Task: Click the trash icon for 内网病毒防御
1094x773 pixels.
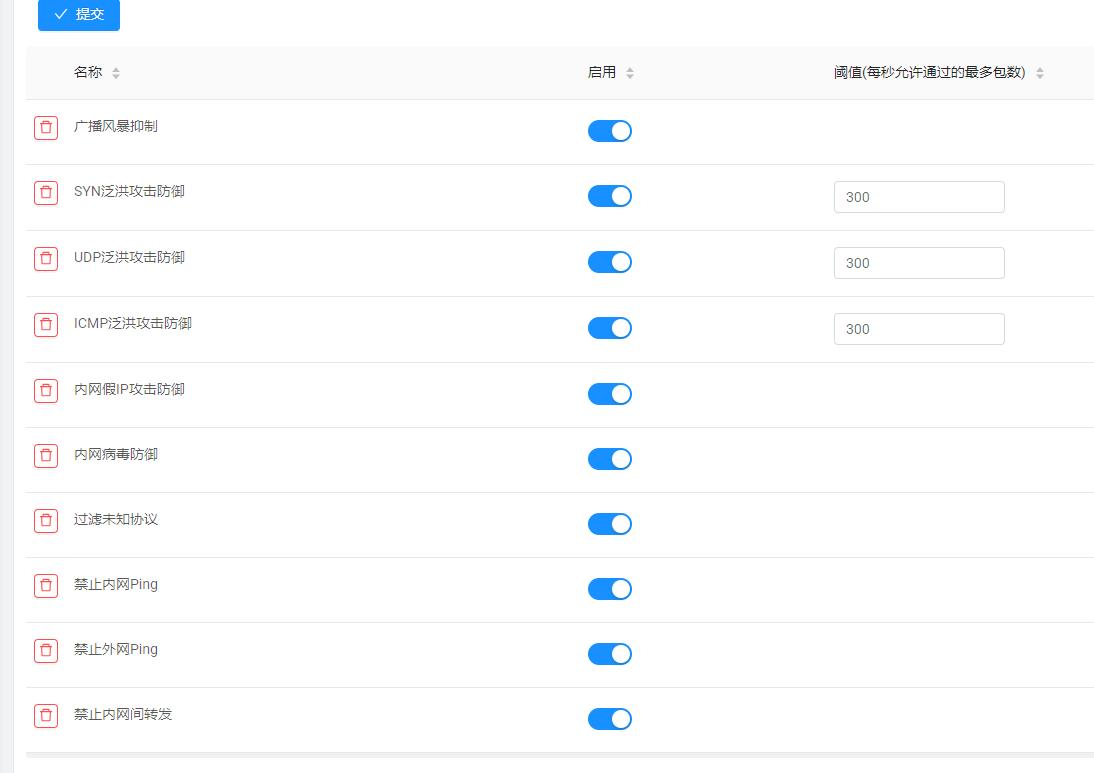Action: pos(46,456)
